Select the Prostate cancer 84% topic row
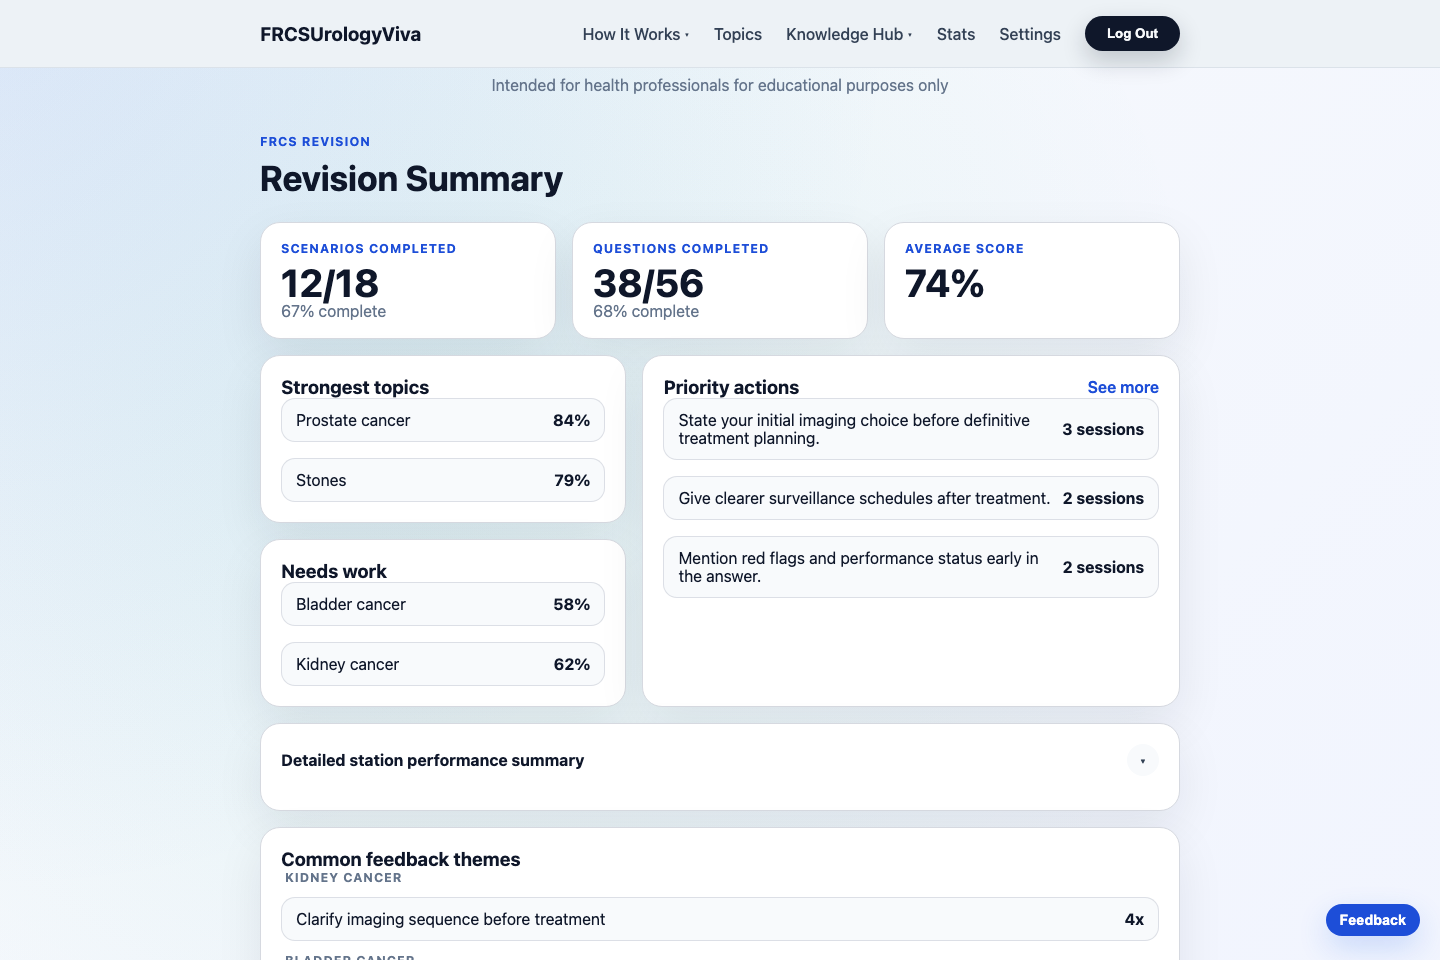The image size is (1440, 960). 443,421
